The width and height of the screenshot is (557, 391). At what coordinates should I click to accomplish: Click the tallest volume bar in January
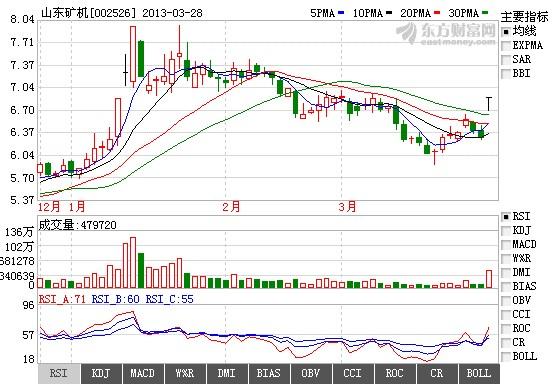pos(133,262)
